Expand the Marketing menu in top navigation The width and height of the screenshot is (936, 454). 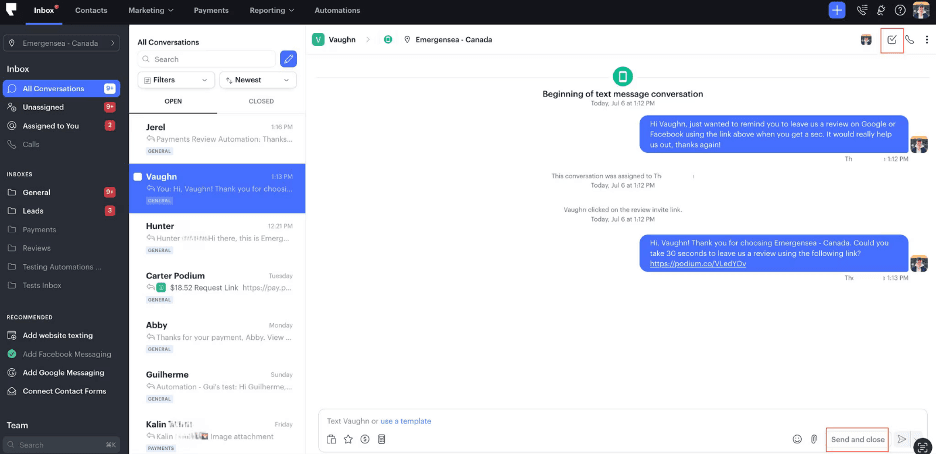[150, 10]
